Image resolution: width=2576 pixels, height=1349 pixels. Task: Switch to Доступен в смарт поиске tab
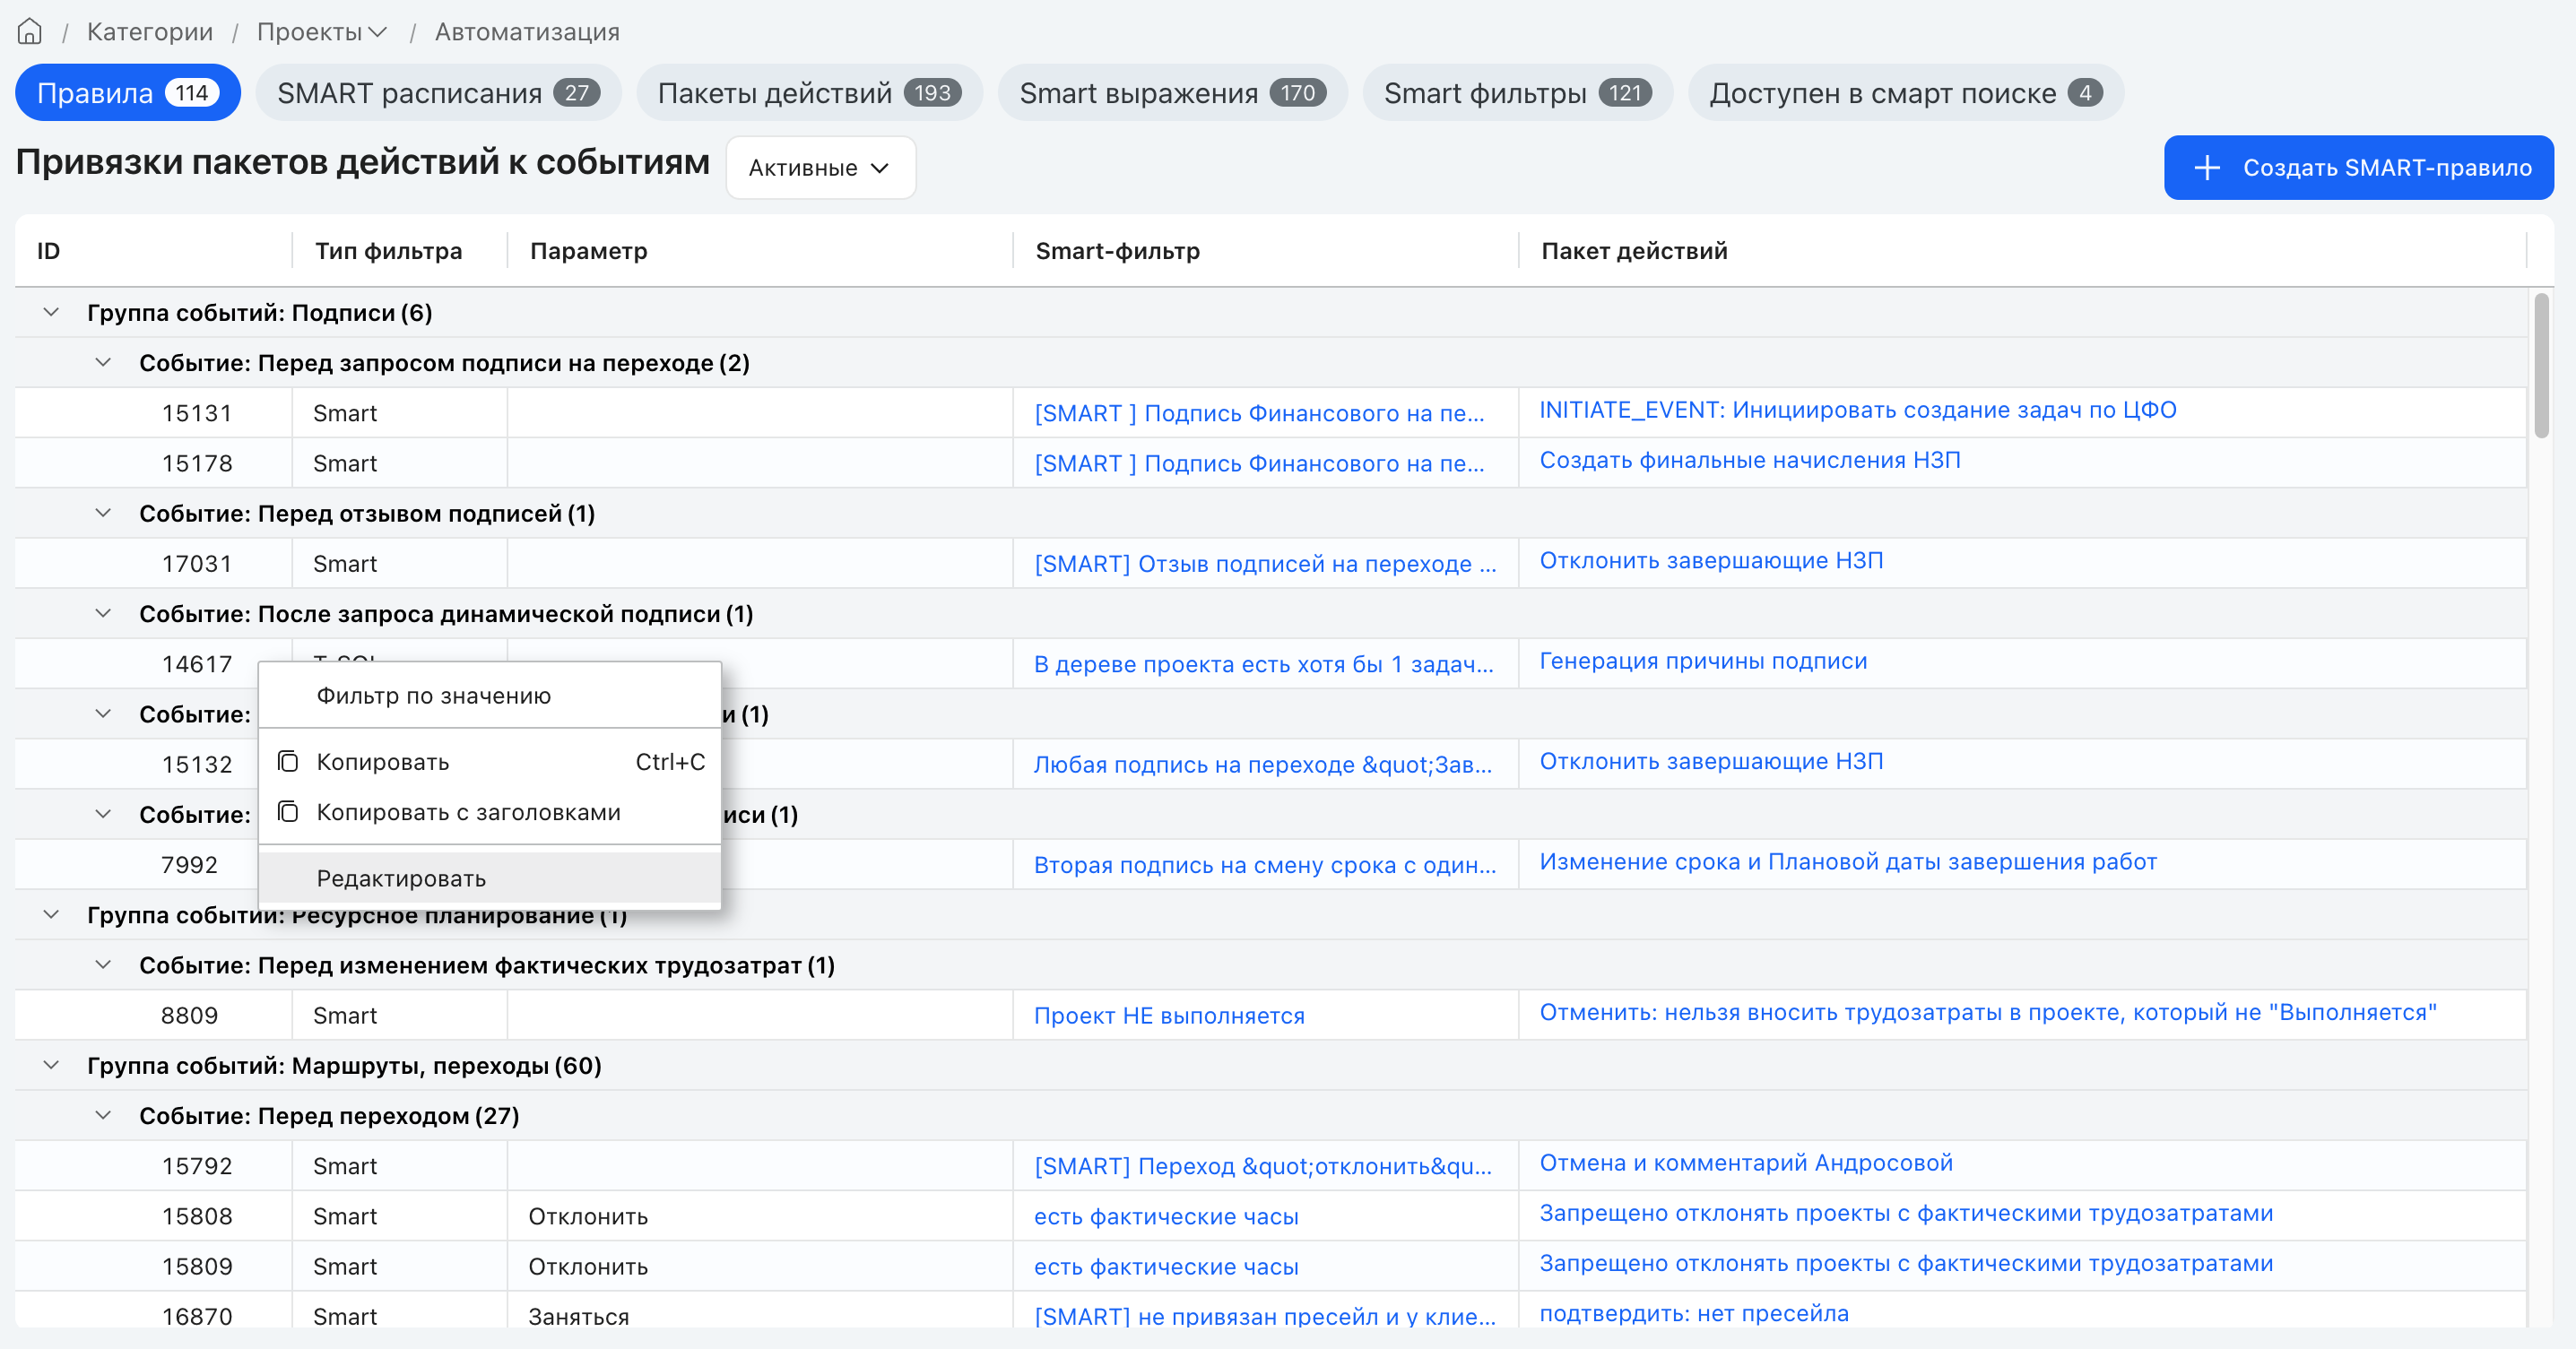click(x=1905, y=93)
